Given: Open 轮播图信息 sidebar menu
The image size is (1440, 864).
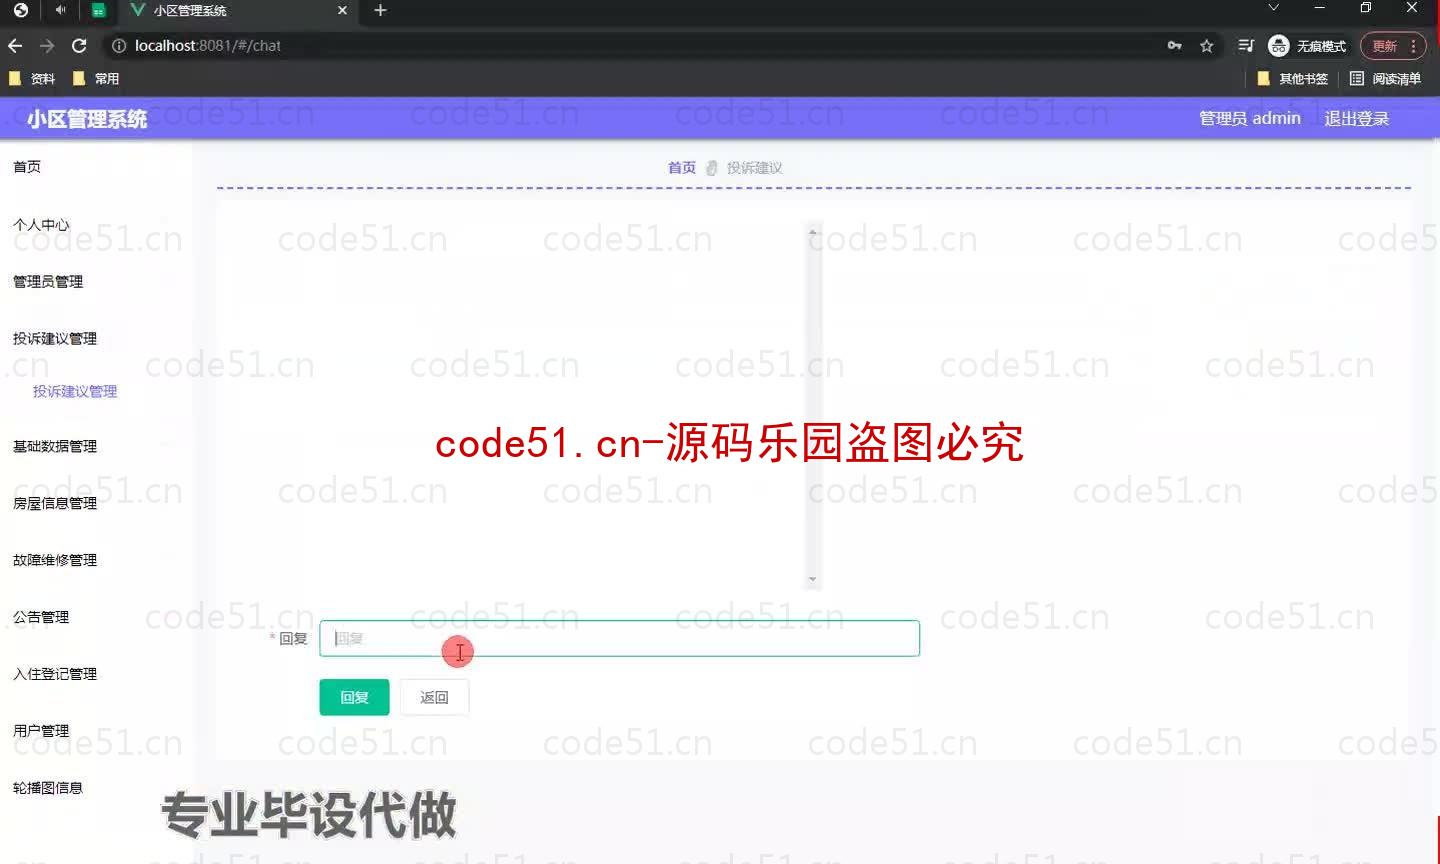Looking at the screenshot, I should pos(48,789).
